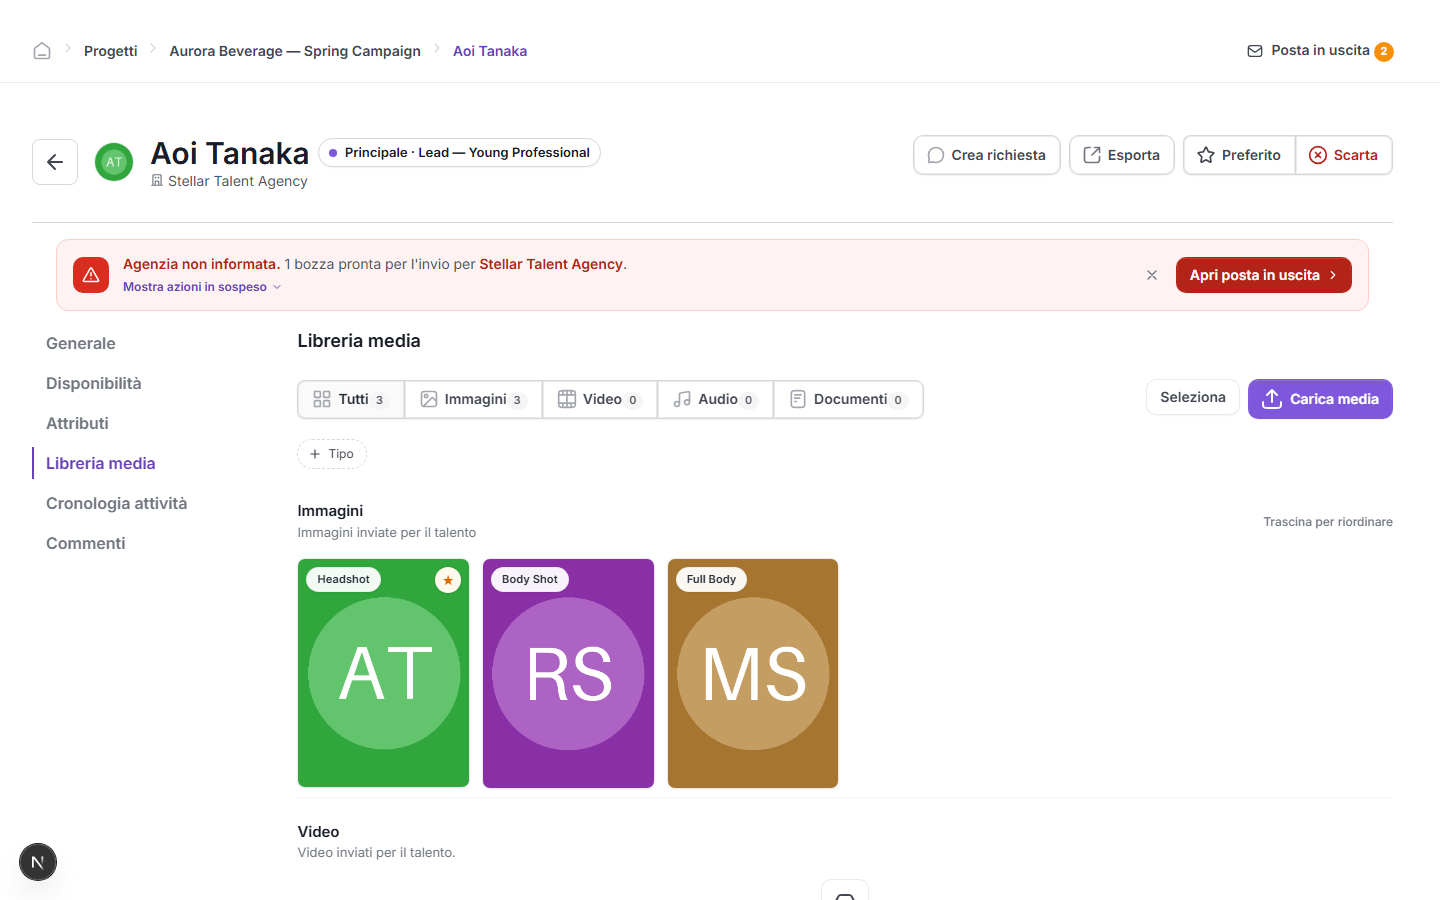Add a Tipo filter
Screen dimensions: 1440x900
tap(332, 454)
